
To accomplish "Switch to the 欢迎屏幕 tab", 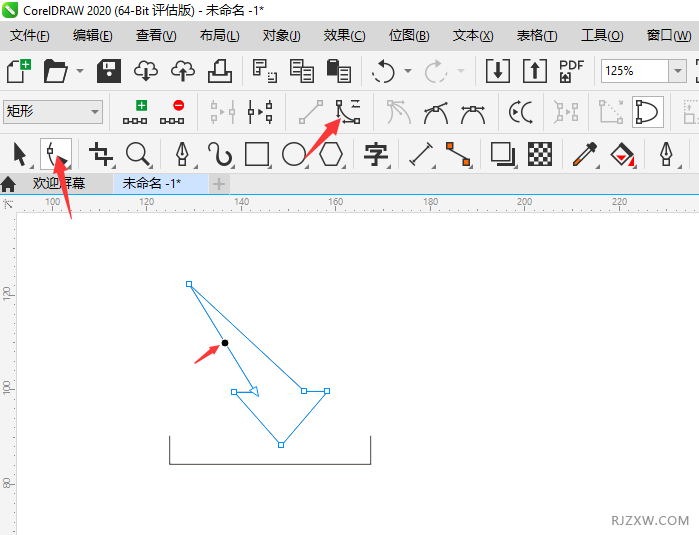I will (x=59, y=183).
